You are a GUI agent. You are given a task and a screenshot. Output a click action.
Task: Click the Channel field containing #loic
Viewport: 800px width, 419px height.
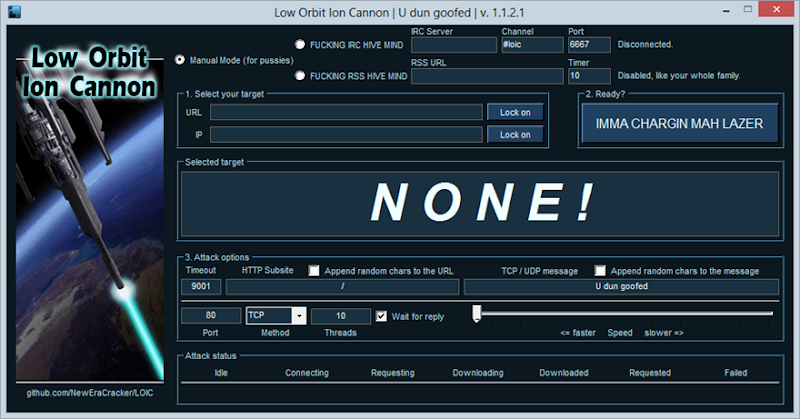click(x=532, y=45)
